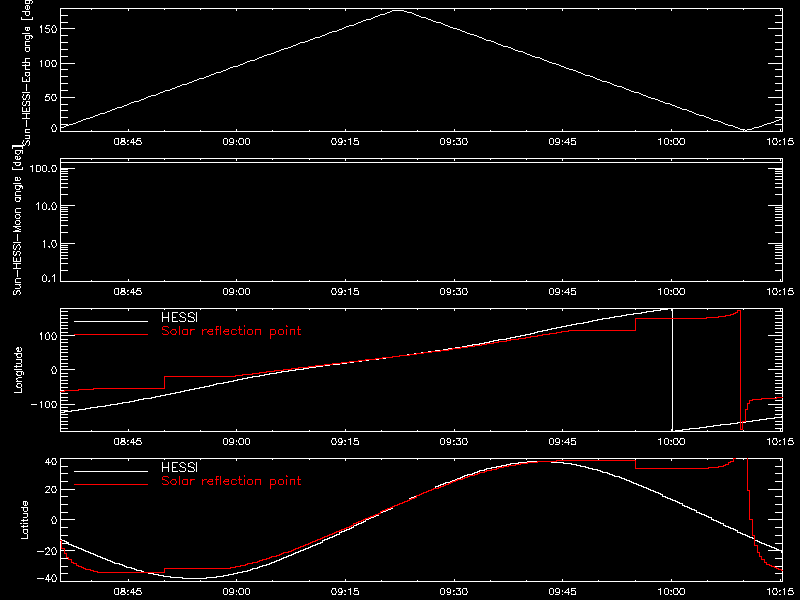Click the 100 tick label on Longitude plot
Screen dimensions: 800x600
(x=47, y=335)
